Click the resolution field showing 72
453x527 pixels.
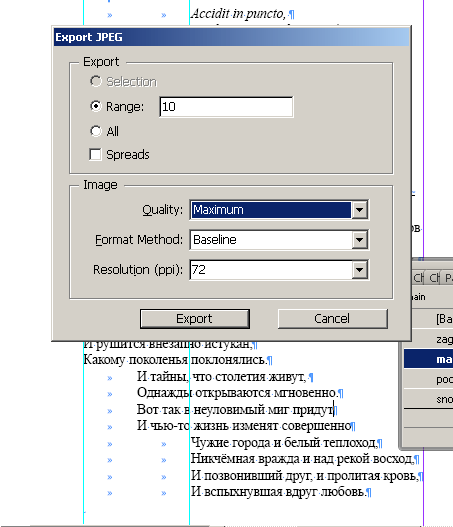coord(271,270)
